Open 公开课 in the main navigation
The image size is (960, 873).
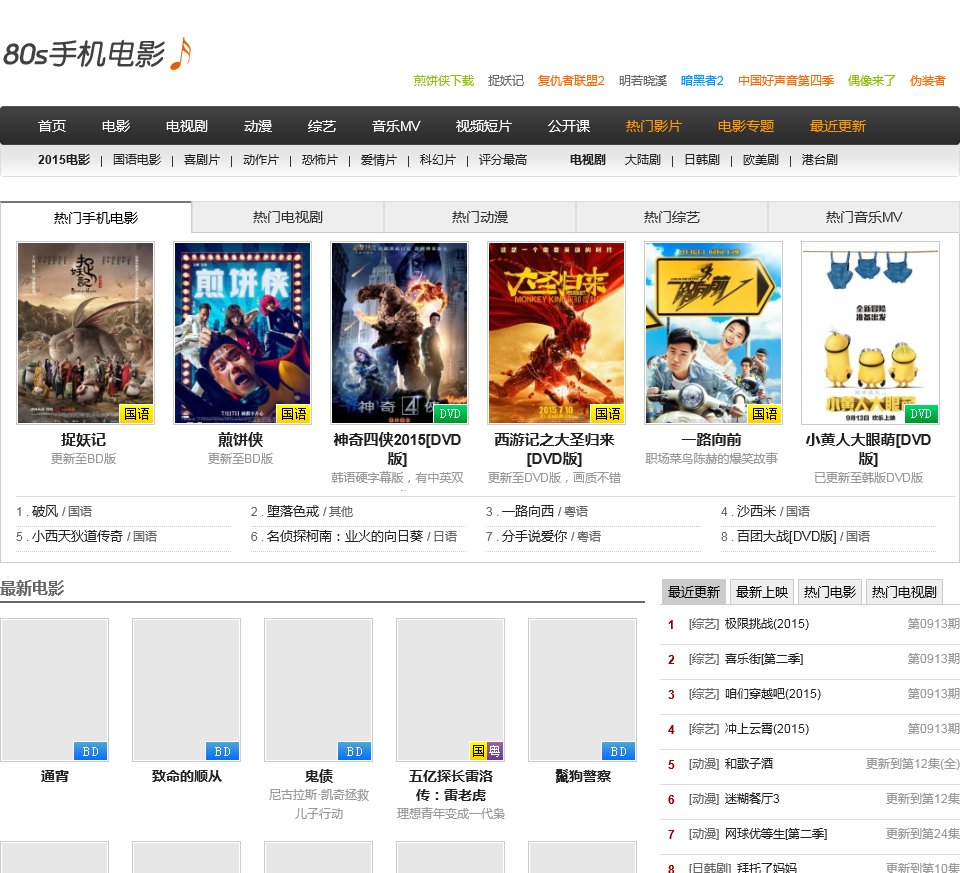(x=569, y=126)
